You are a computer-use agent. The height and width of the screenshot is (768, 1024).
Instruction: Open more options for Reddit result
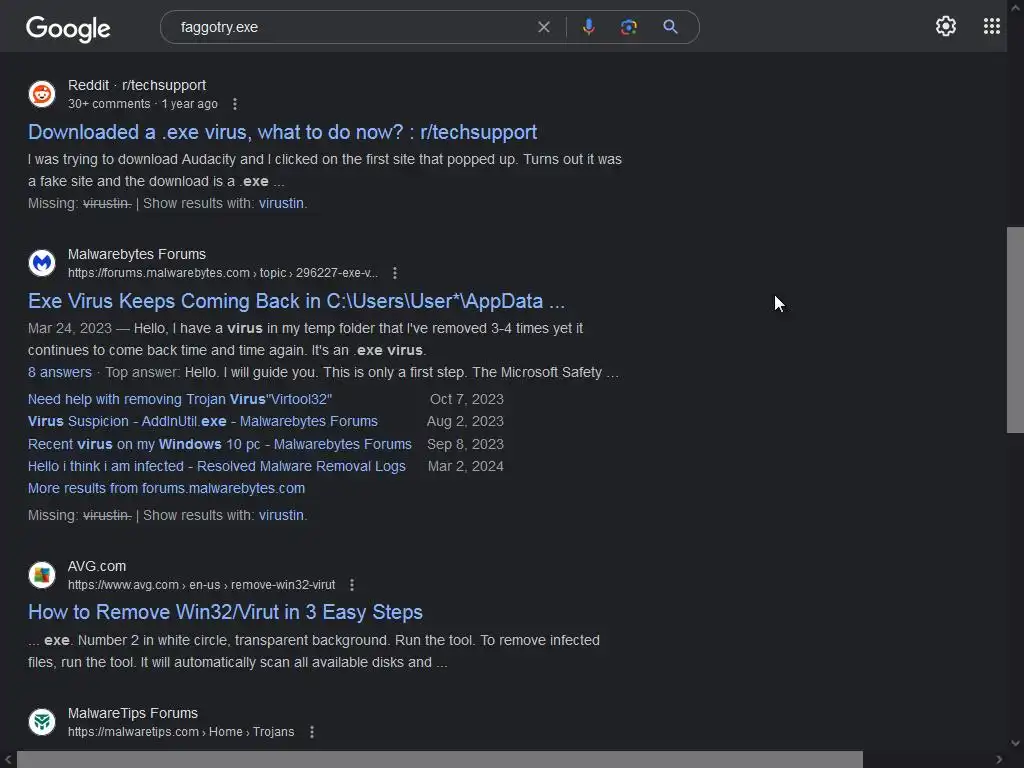(235, 104)
